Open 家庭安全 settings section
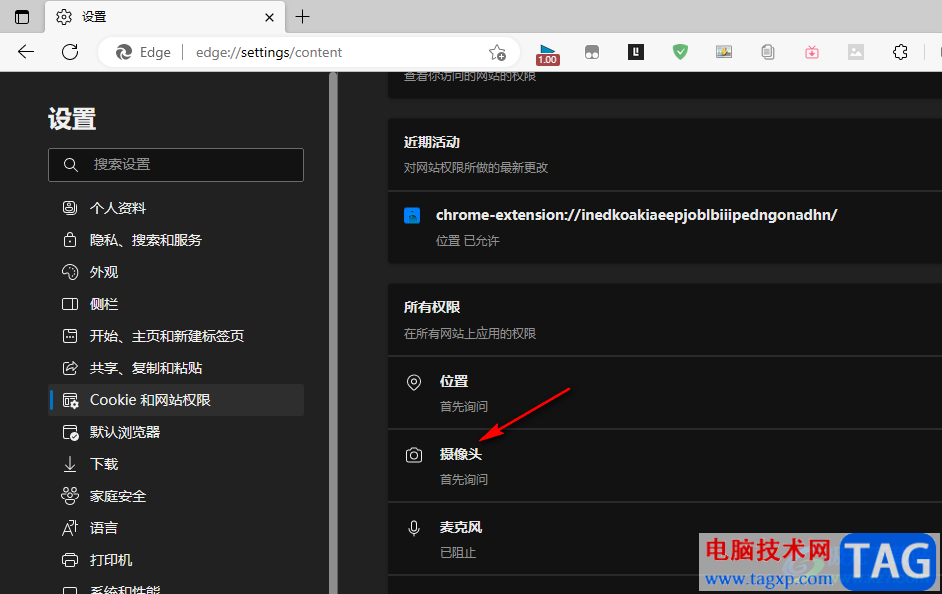The image size is (942, 594). pyautogui.click(x=176, y=496)
